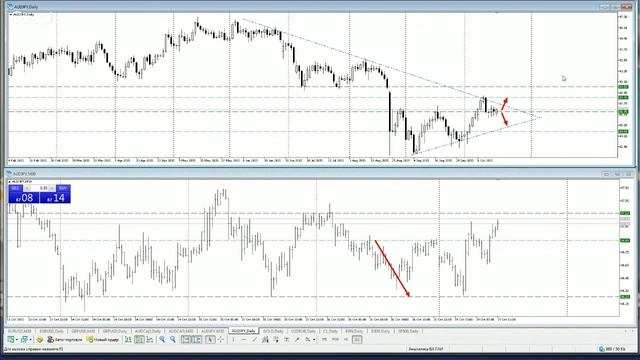Toggle the Авто-торговля button
The image size is (640, 360).
(64, 339)
